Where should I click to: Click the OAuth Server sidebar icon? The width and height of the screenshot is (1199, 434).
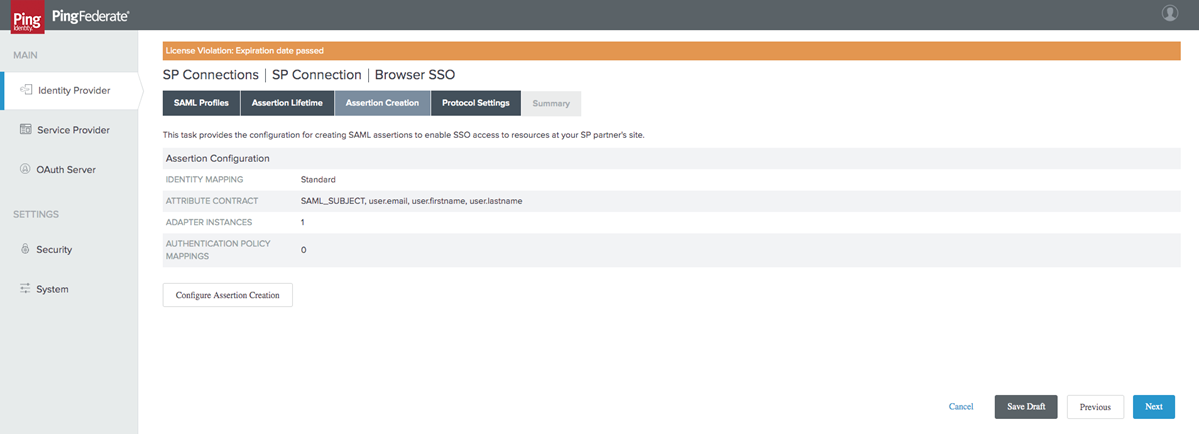pyautogui.click(x=24, y=170)
